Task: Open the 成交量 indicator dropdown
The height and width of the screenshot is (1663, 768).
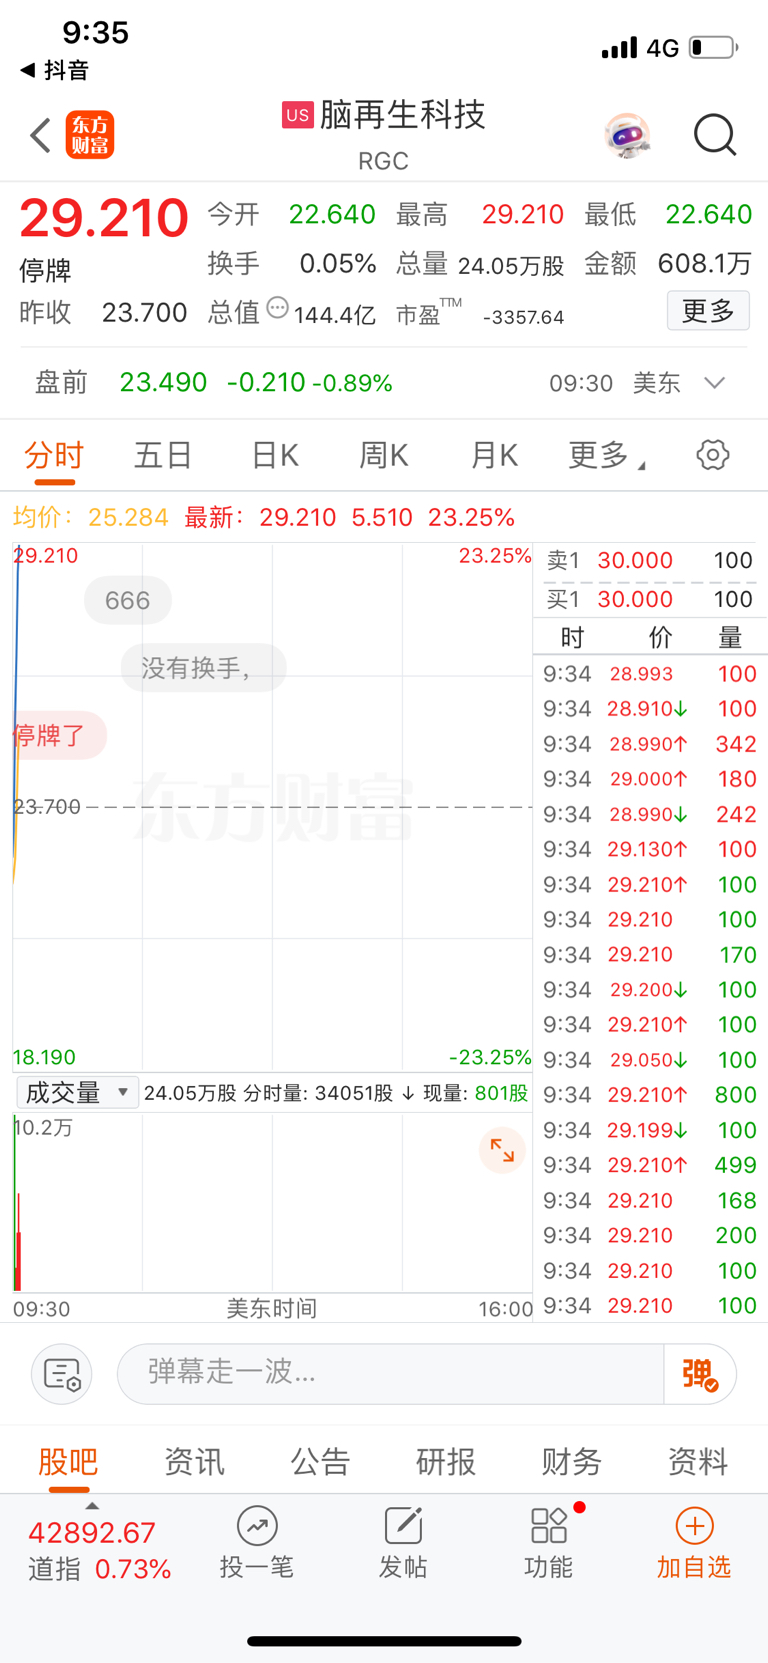Action: tap(76, 1092)
